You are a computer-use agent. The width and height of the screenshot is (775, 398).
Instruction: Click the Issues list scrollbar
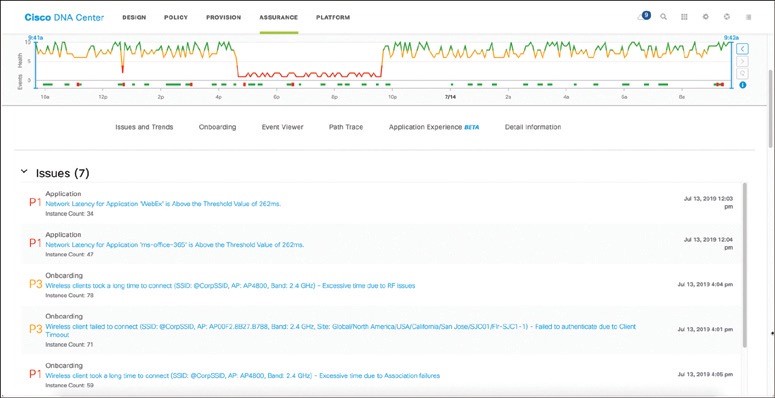[x=745, y=265]
